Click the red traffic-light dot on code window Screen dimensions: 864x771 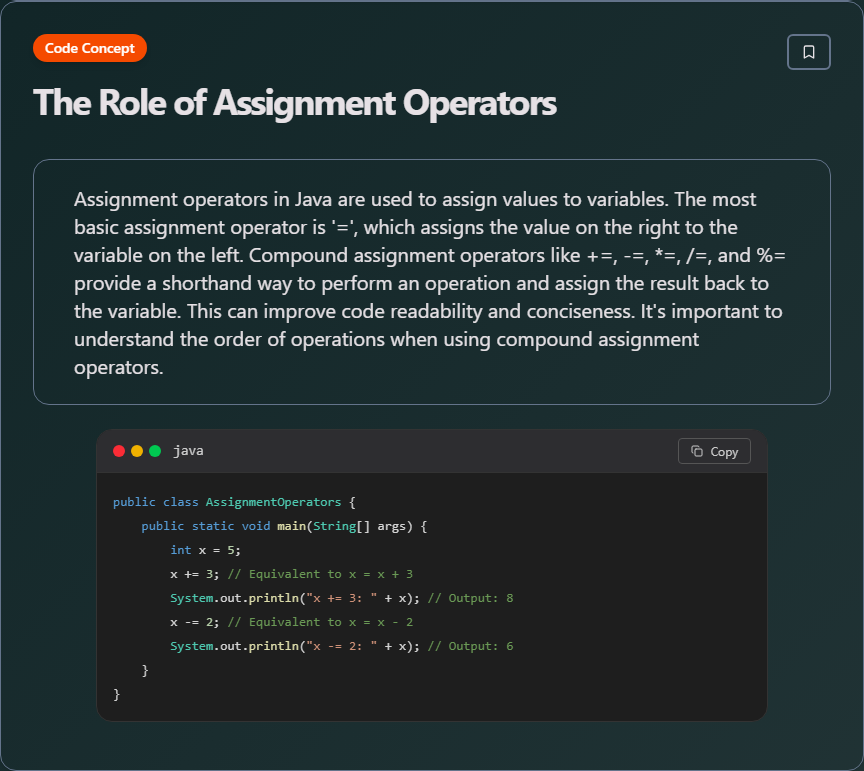tap(118, 450)
